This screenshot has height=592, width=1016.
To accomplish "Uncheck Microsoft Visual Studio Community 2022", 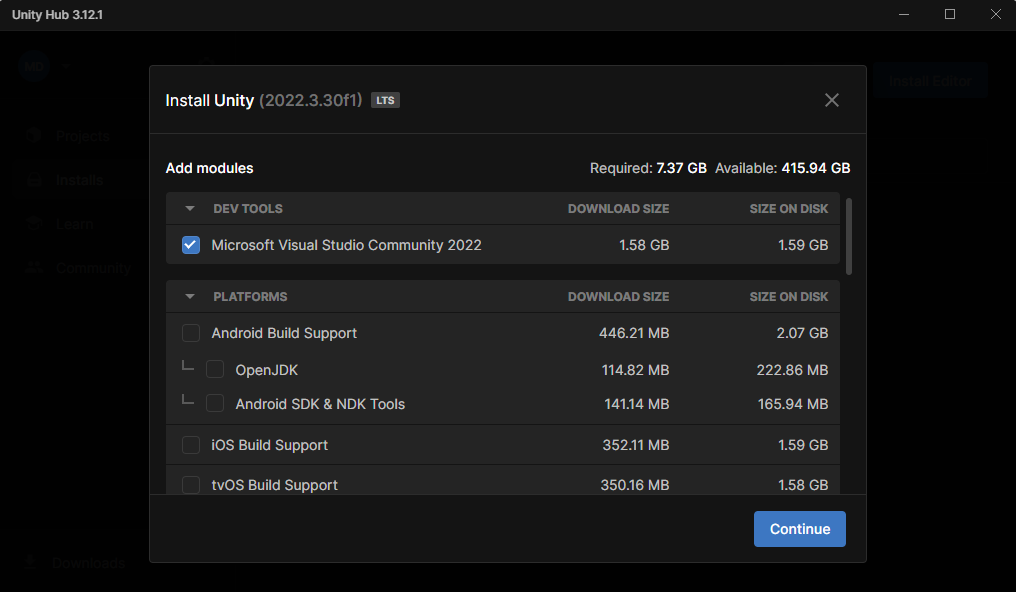I will [191, 245].
